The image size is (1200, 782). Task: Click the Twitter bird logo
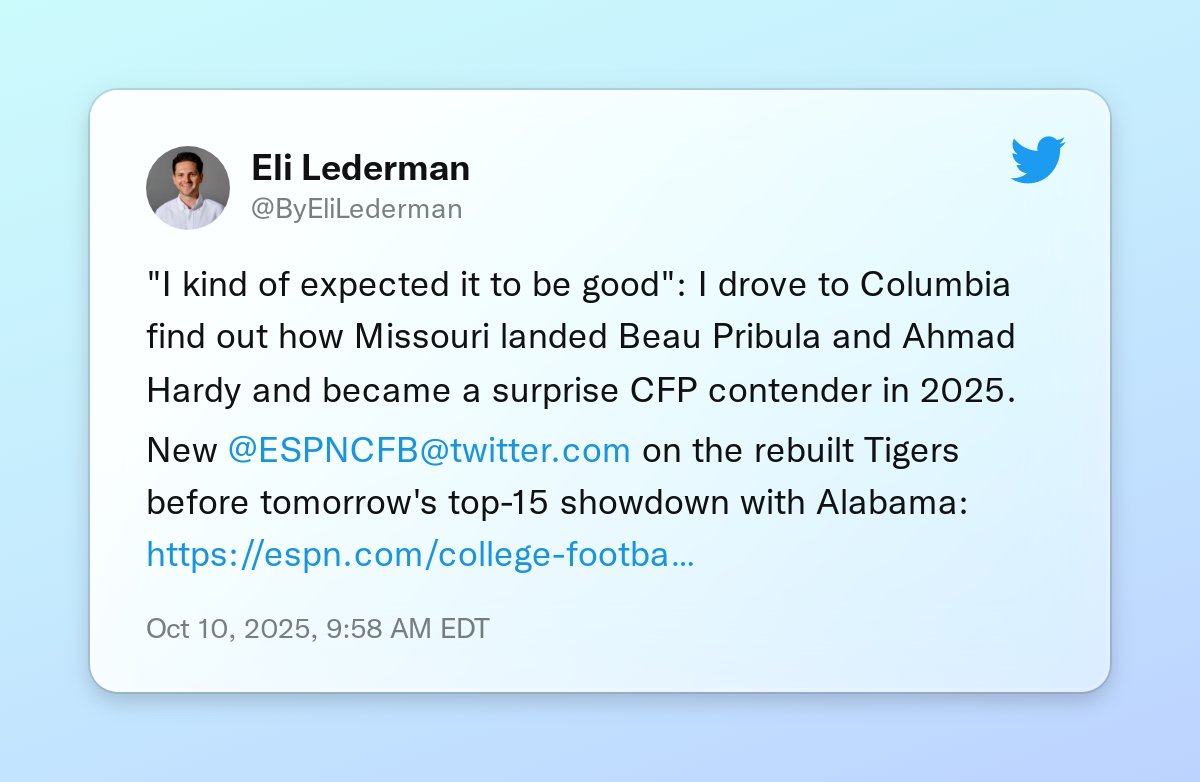[x=1037, y=160]
